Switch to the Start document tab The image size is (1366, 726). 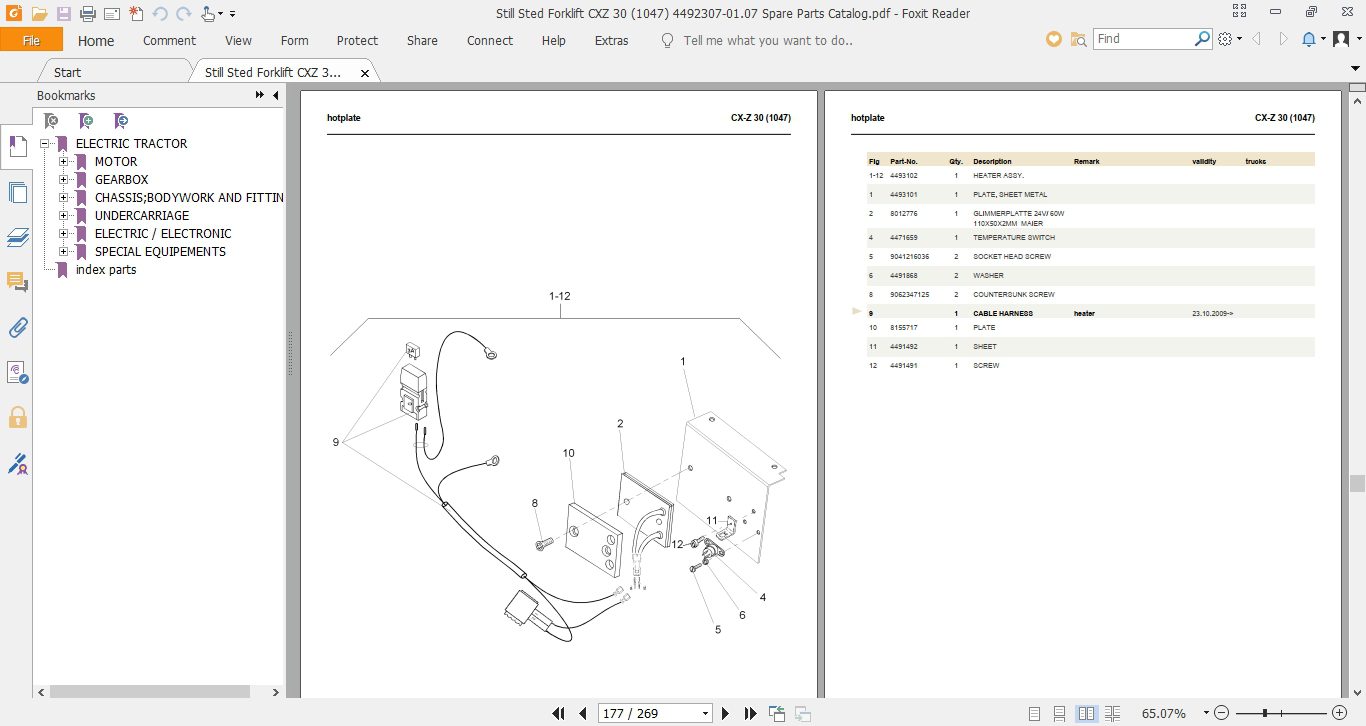pyautogui.click(x=67, y=72)
